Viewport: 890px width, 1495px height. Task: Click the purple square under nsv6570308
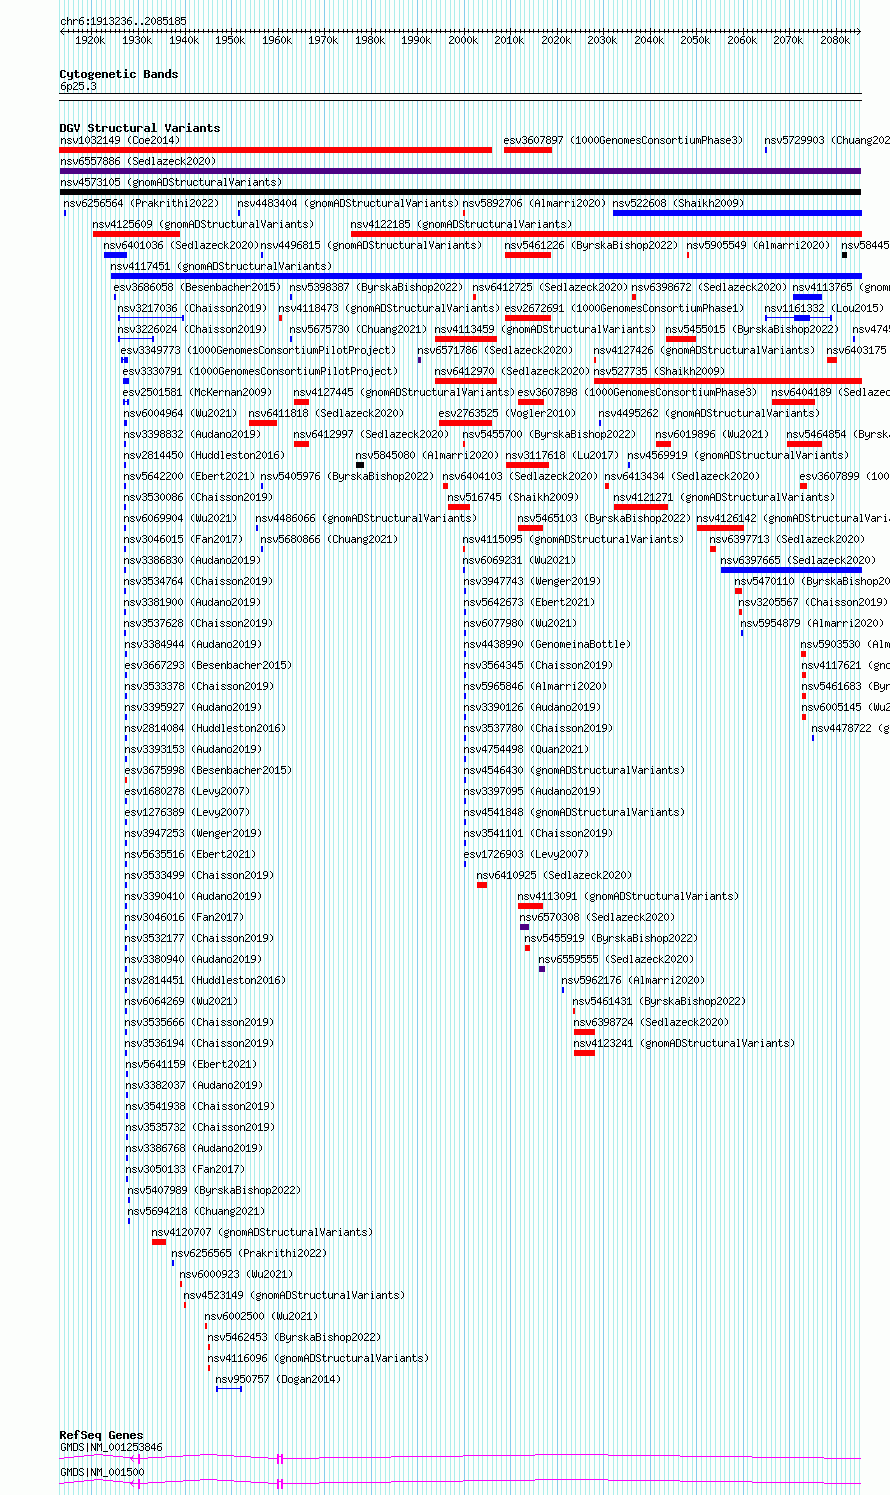pyautogui.click(x=524, y=927)
